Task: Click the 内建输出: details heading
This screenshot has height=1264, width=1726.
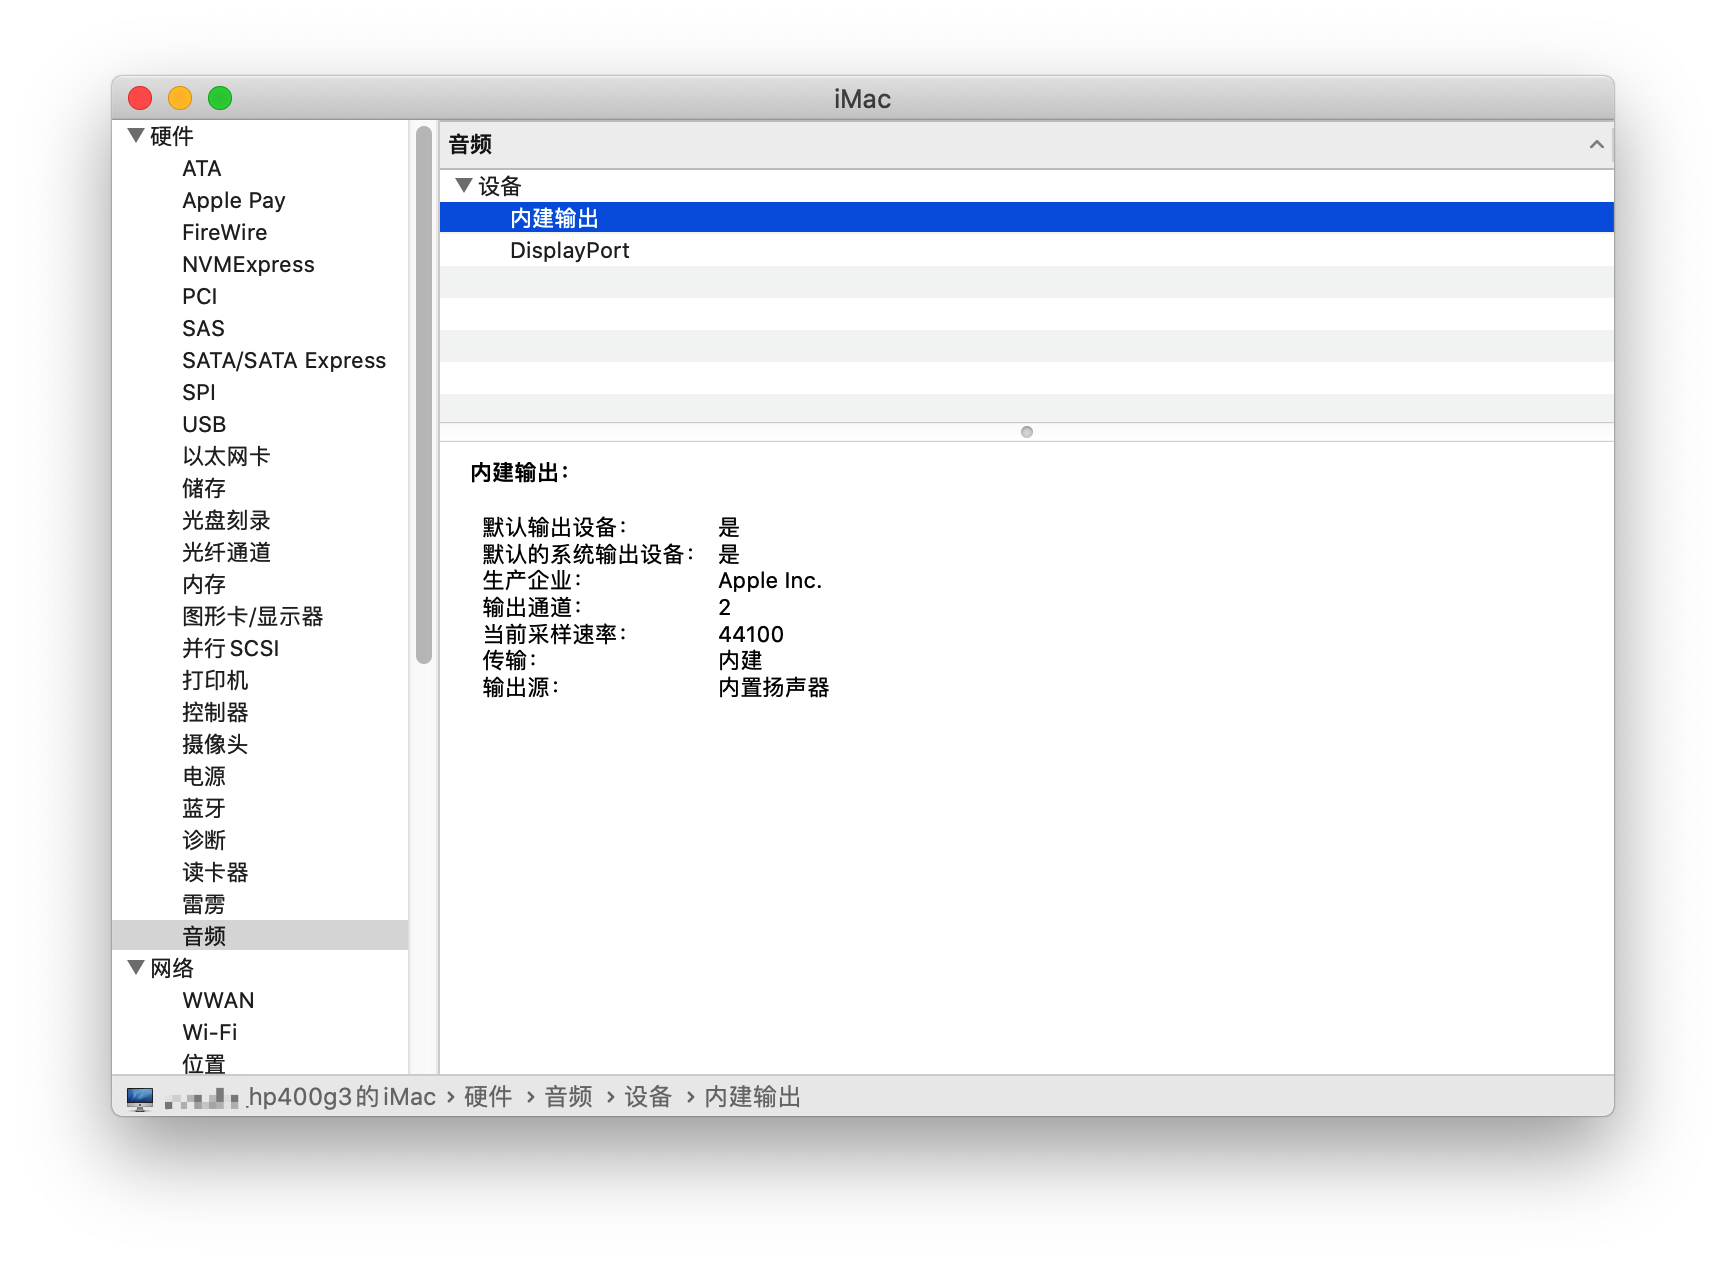Action: click(x=519, y=472)
